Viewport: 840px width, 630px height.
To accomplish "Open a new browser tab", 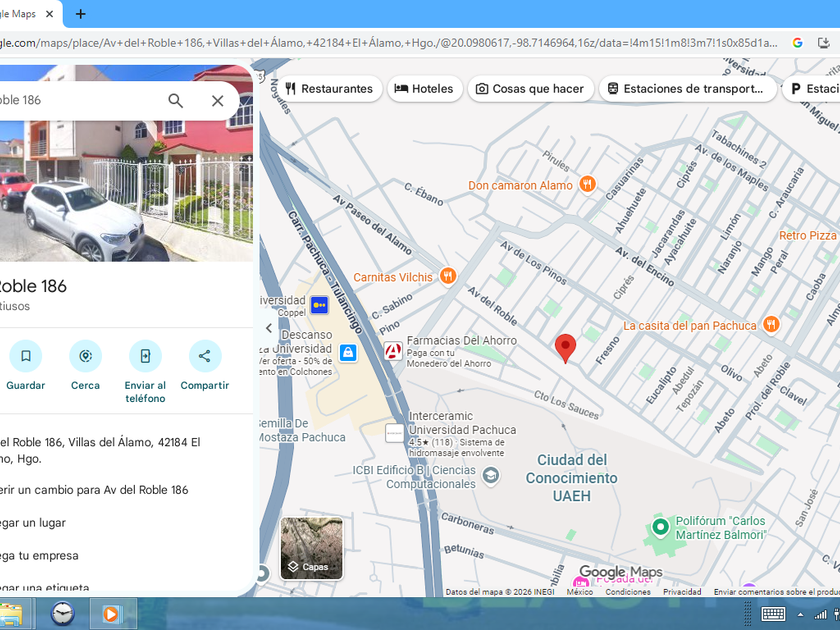I will coord(80,14).
